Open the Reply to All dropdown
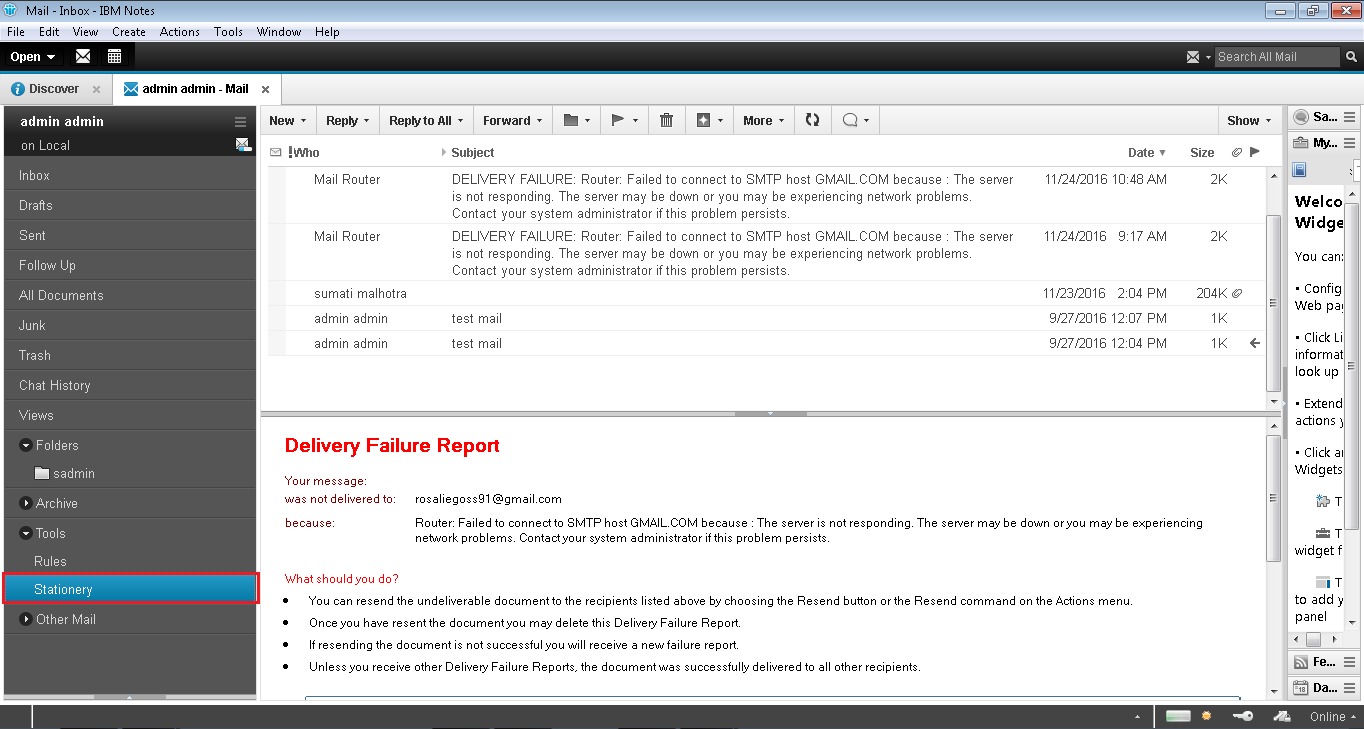 (426, 120)
